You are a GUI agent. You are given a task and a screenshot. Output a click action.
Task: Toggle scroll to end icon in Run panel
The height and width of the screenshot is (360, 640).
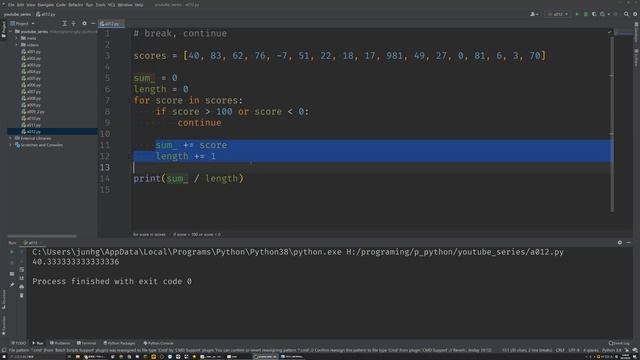point(22,278)
